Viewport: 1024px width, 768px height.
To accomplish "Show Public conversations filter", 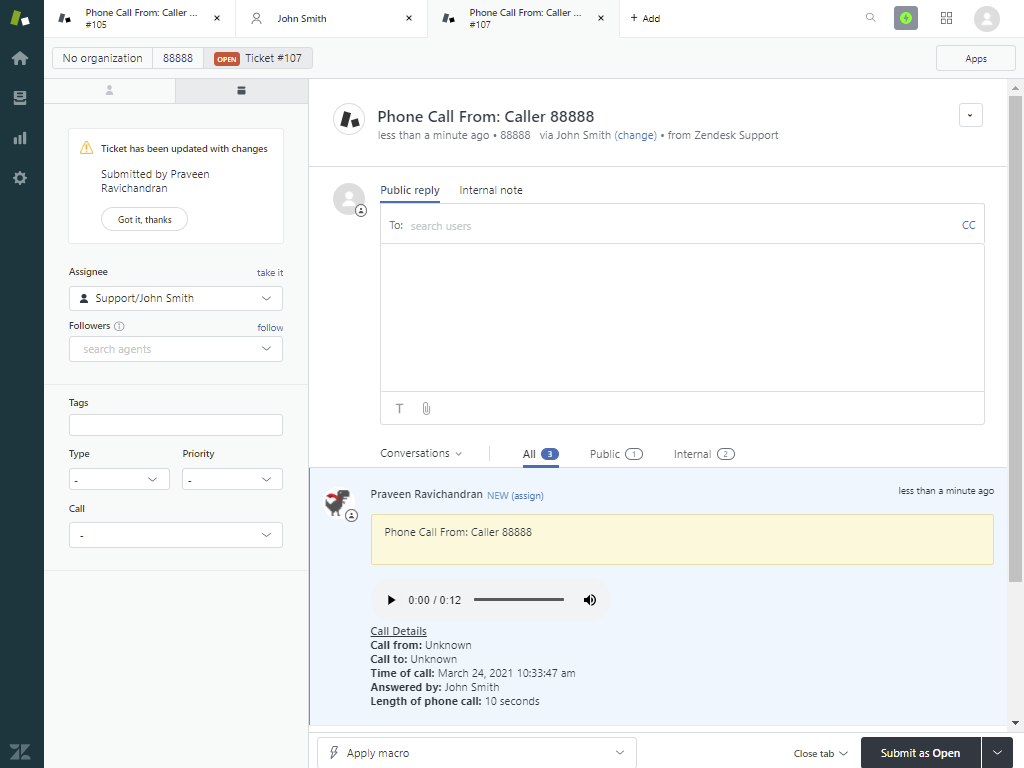I will [x=616, y=454].
